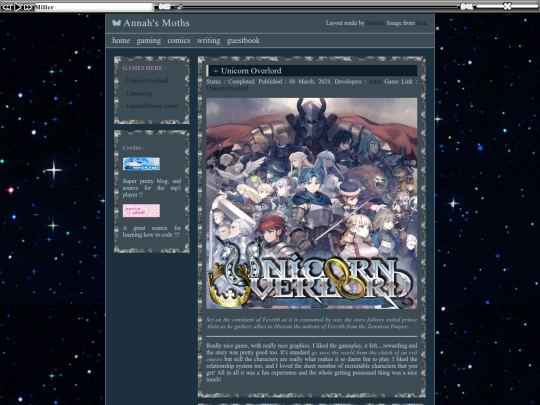This screenshot has width=540, height=405.
Task: Follow the 'here' image source link
Action: [x=421, y=23]
